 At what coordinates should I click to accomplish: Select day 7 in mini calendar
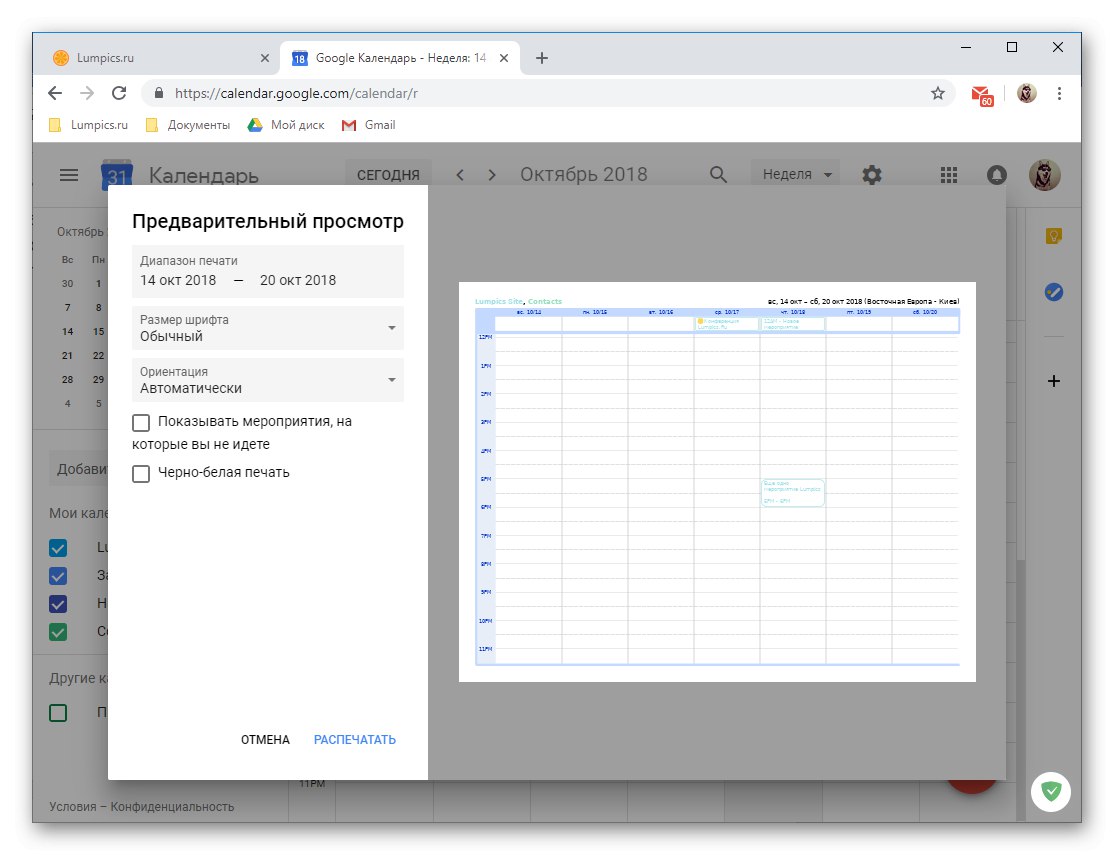pyautogui.click(x=67, y=308)
